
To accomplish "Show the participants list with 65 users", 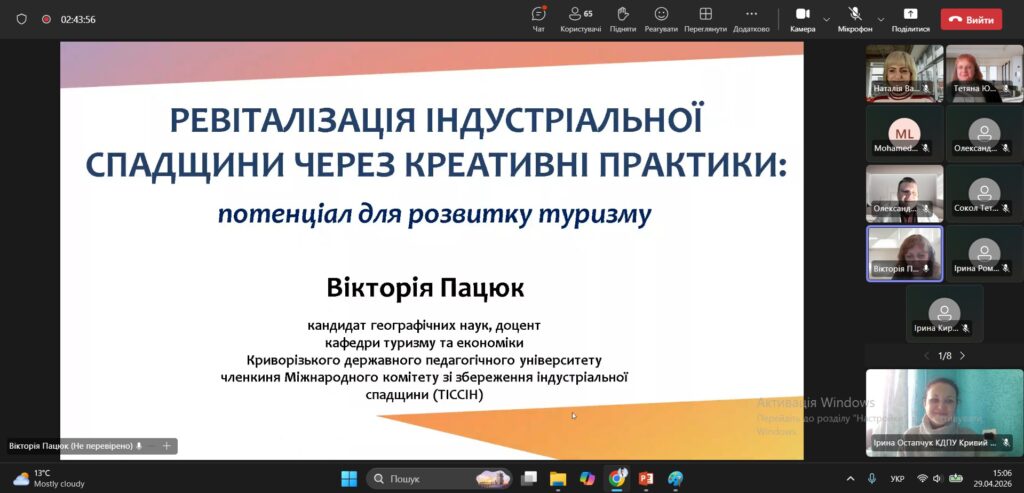I will (x=581, y=14).
